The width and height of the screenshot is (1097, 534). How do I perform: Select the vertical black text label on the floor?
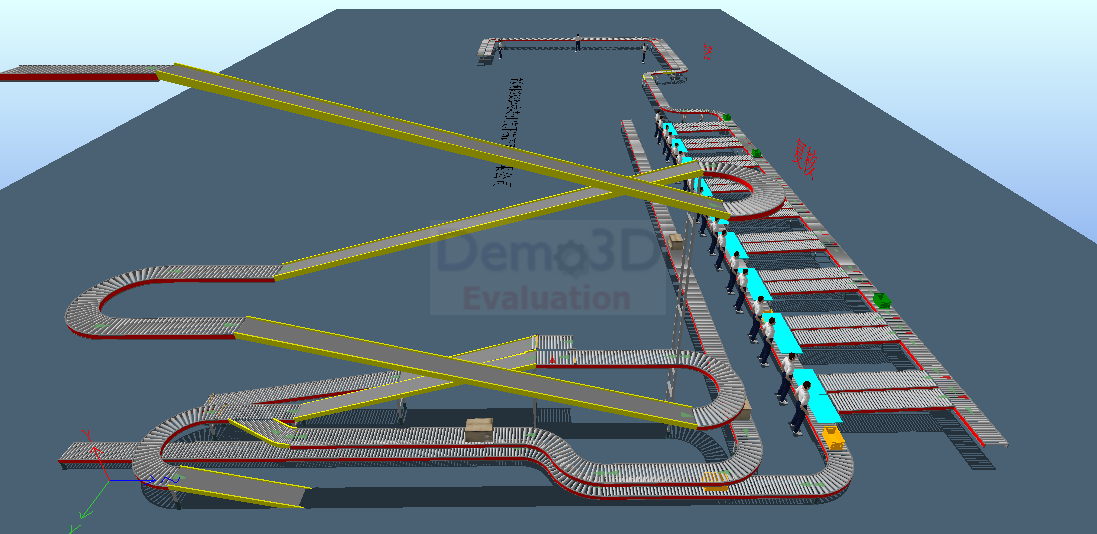point(509,132)
